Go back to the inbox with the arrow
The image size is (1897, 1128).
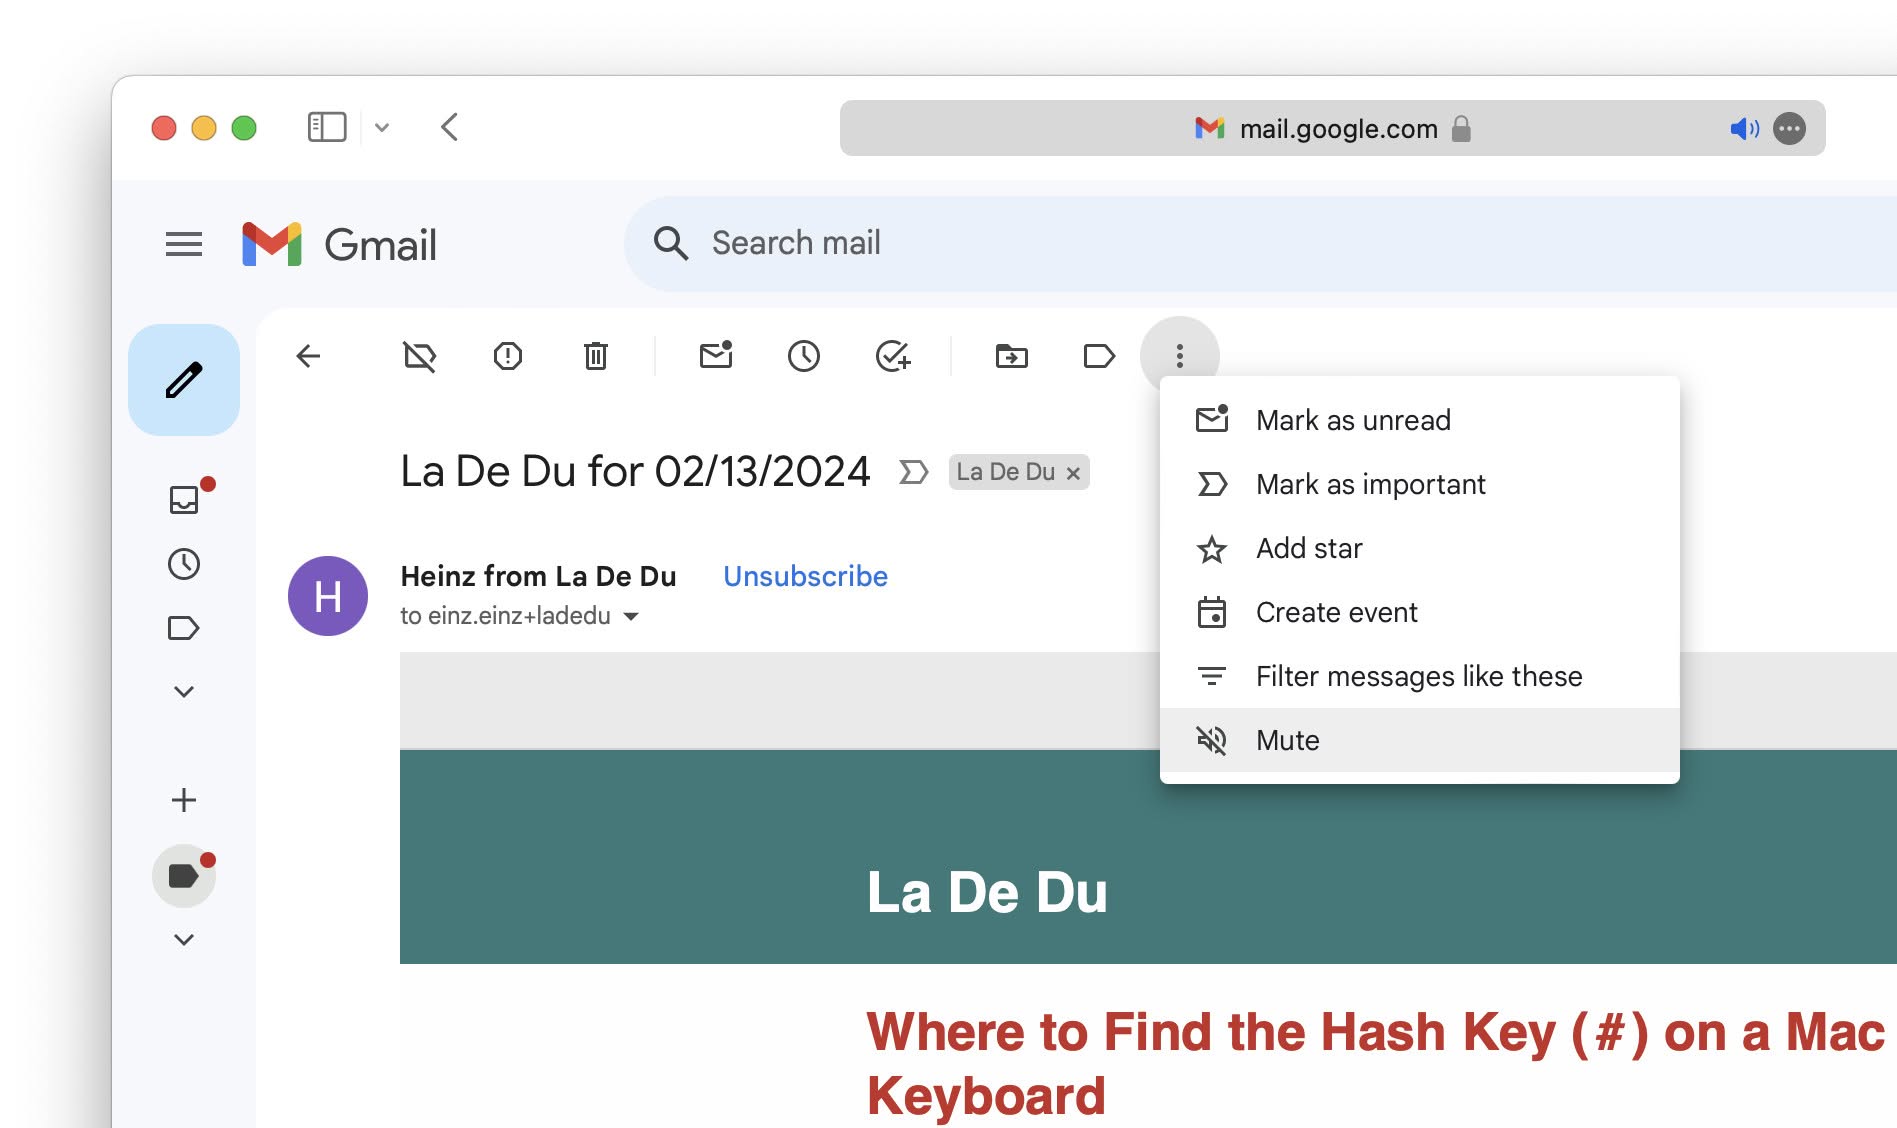(308, 356)
